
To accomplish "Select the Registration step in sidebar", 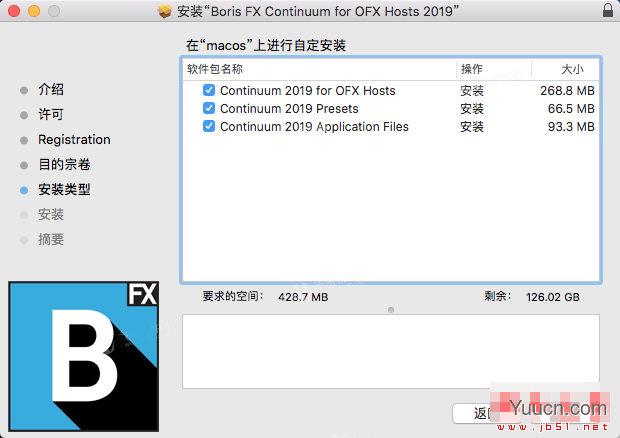I will [x=74, y=140].
